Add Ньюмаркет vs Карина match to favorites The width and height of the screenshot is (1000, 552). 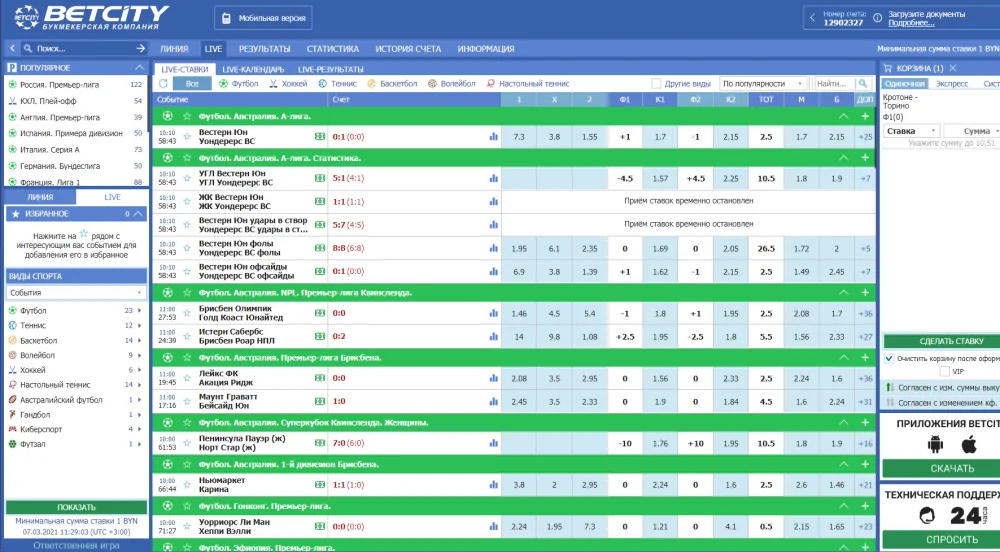(x=187, y=485)
